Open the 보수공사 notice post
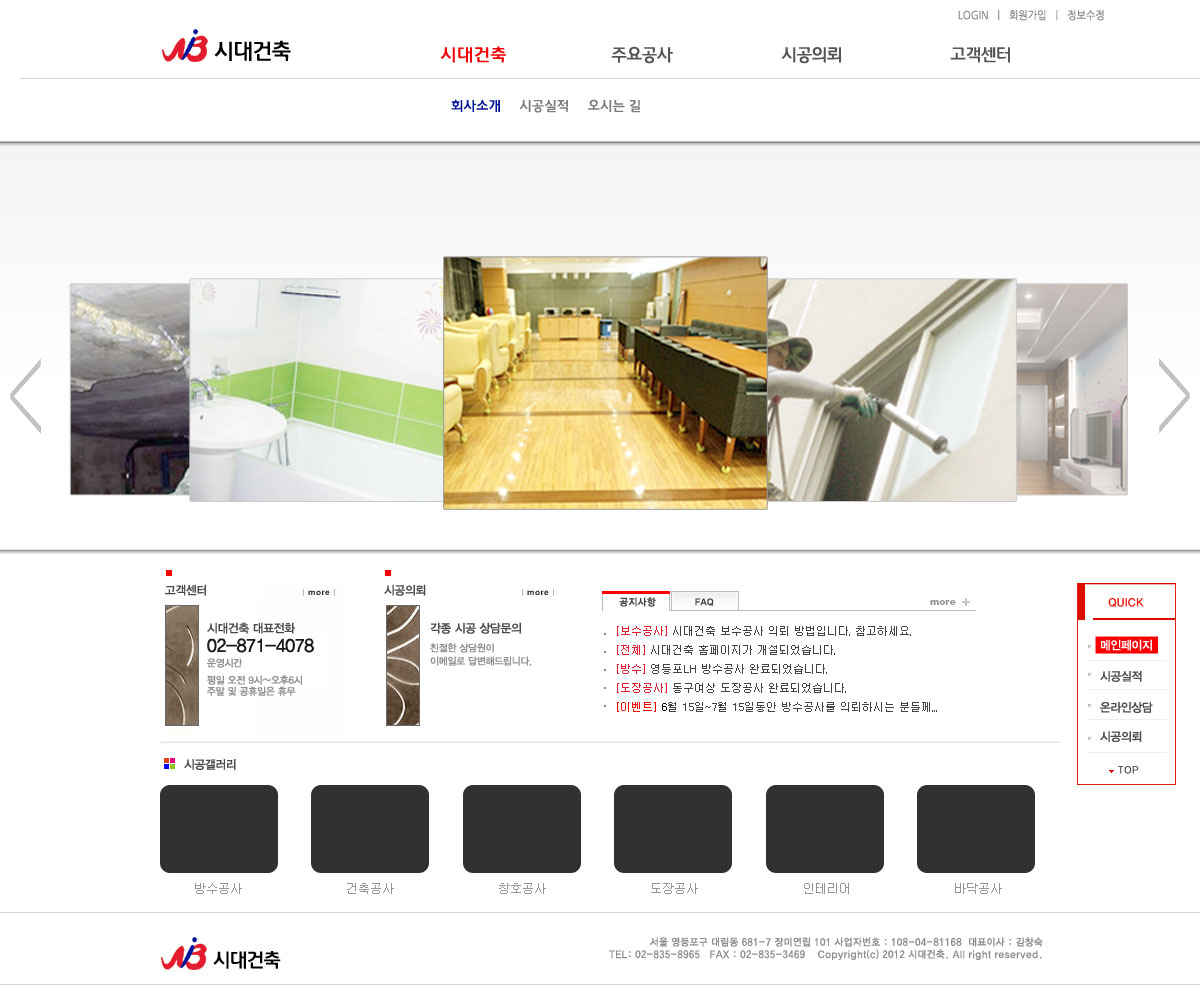This screenshot has width=1200, height=1000. click(765, 631)
